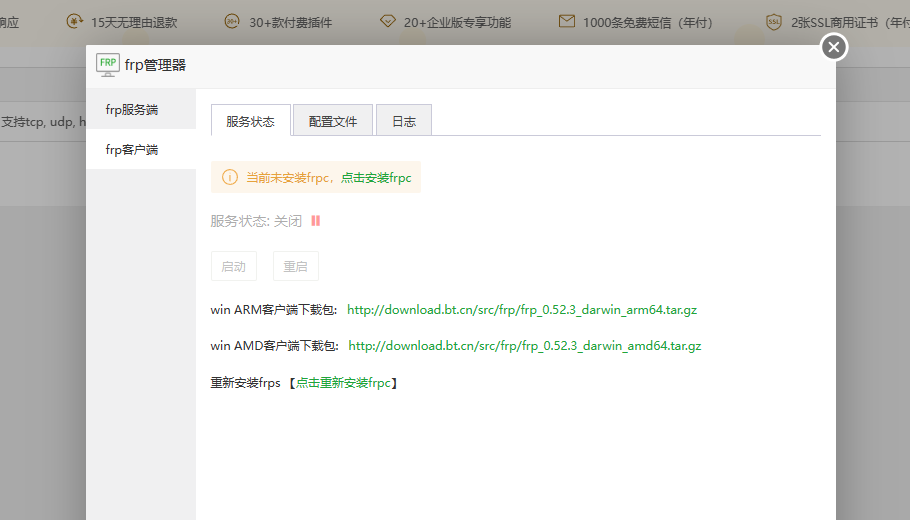Click the envelope icon for 1000条免费短信
The height and width of the screenshot is (520, 910).
[x=567, y=21]
